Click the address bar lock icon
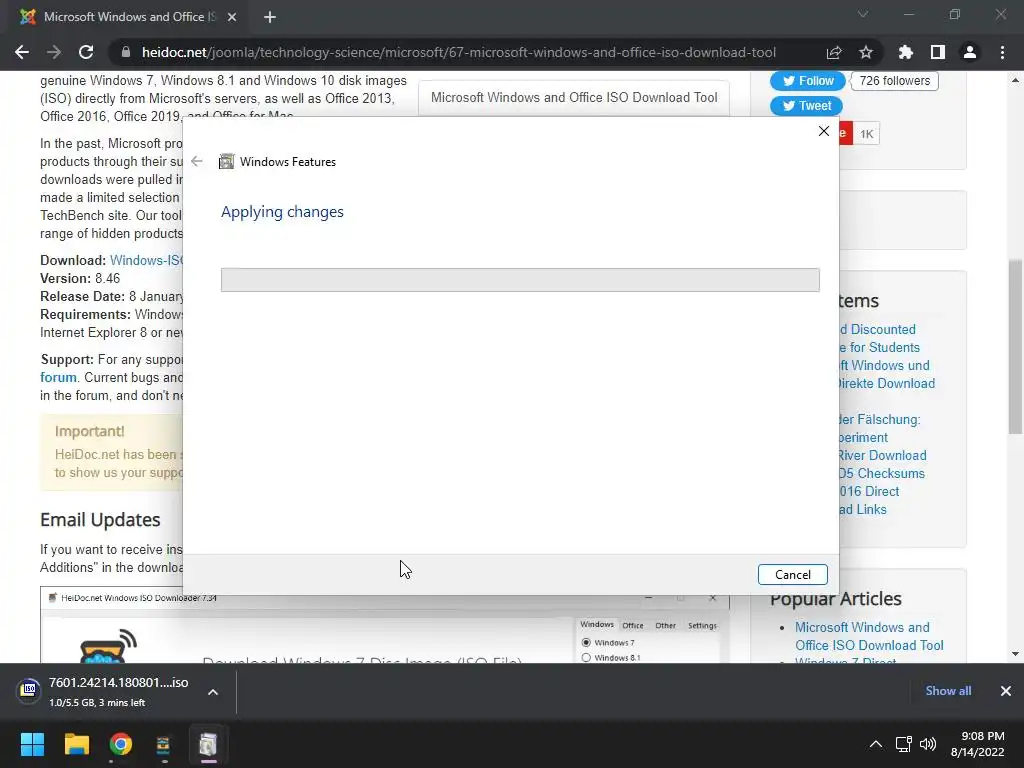The width and height of the screenshot is (1024, 768). pos(126,52)
